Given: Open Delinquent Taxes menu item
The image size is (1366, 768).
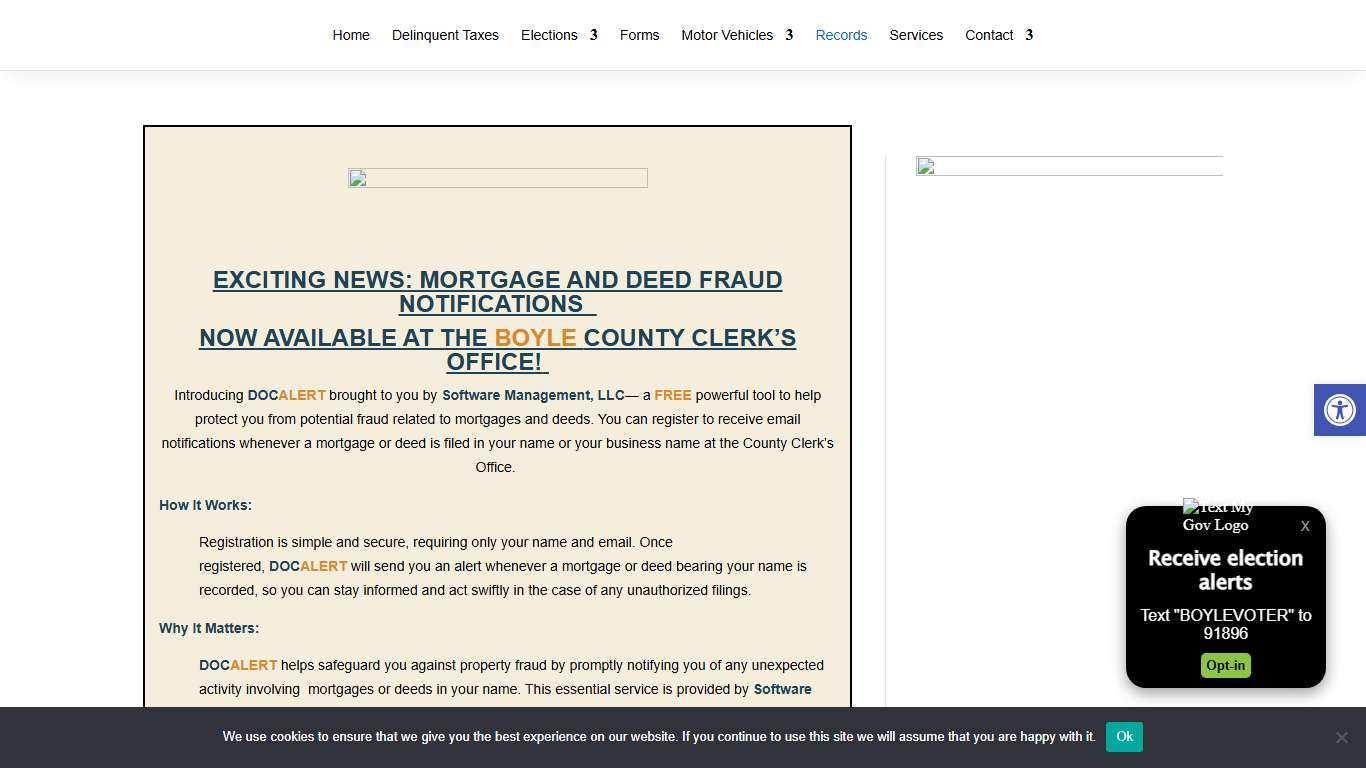Looking at the screenshot, I should coord(445,35).
